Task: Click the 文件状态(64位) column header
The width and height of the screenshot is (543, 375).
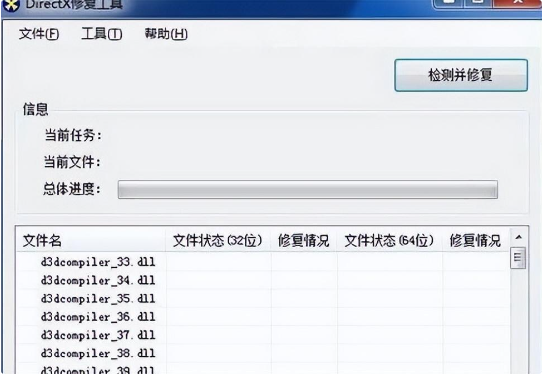Action: click(389, 240)
